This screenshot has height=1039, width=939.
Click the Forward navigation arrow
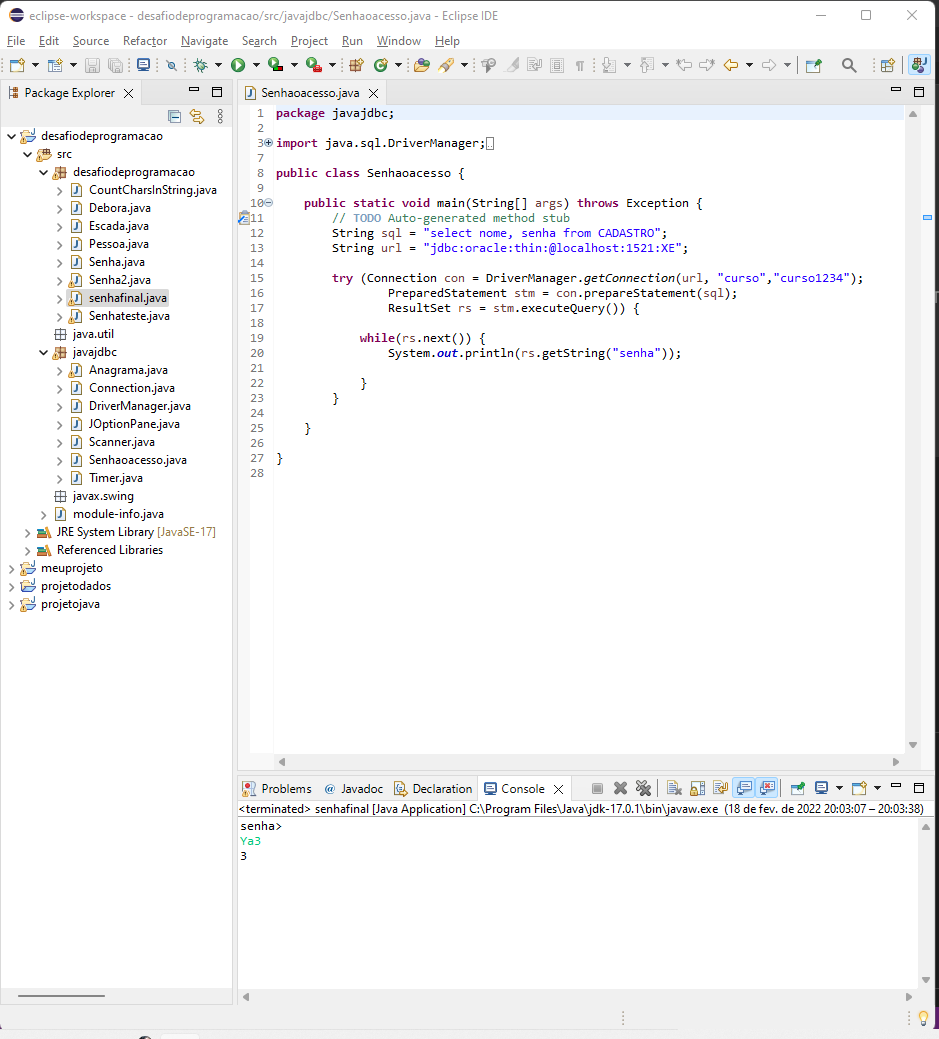pos(769,65)
